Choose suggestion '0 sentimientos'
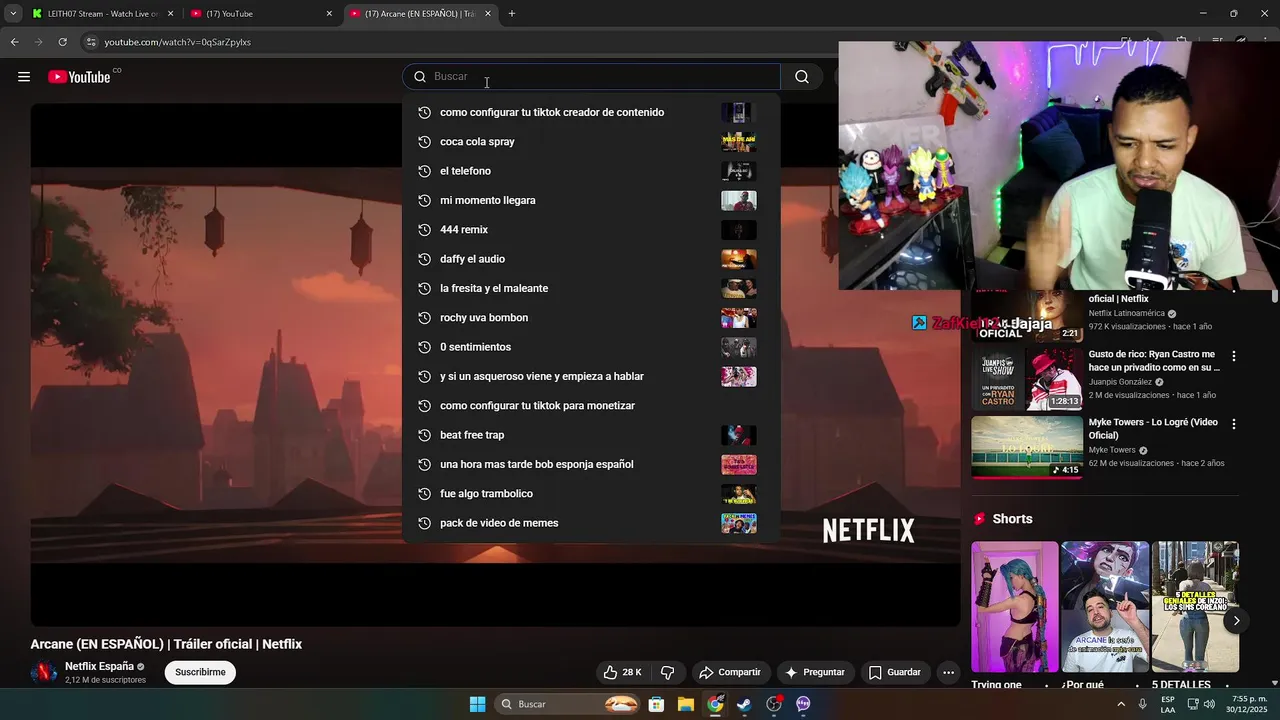 (x=591, y=347)
